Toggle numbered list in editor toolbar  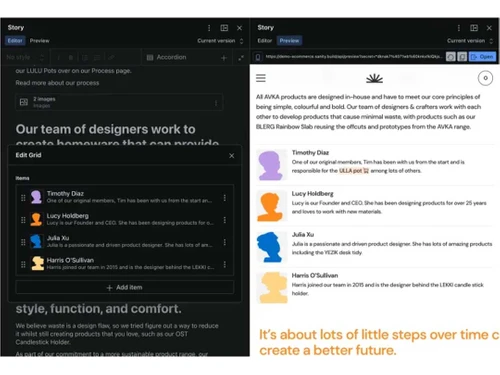[85, 58]
